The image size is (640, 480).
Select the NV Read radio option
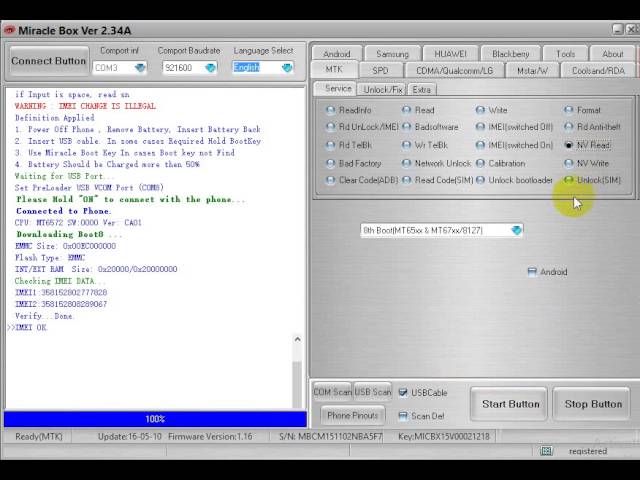(x=588, y=145)
